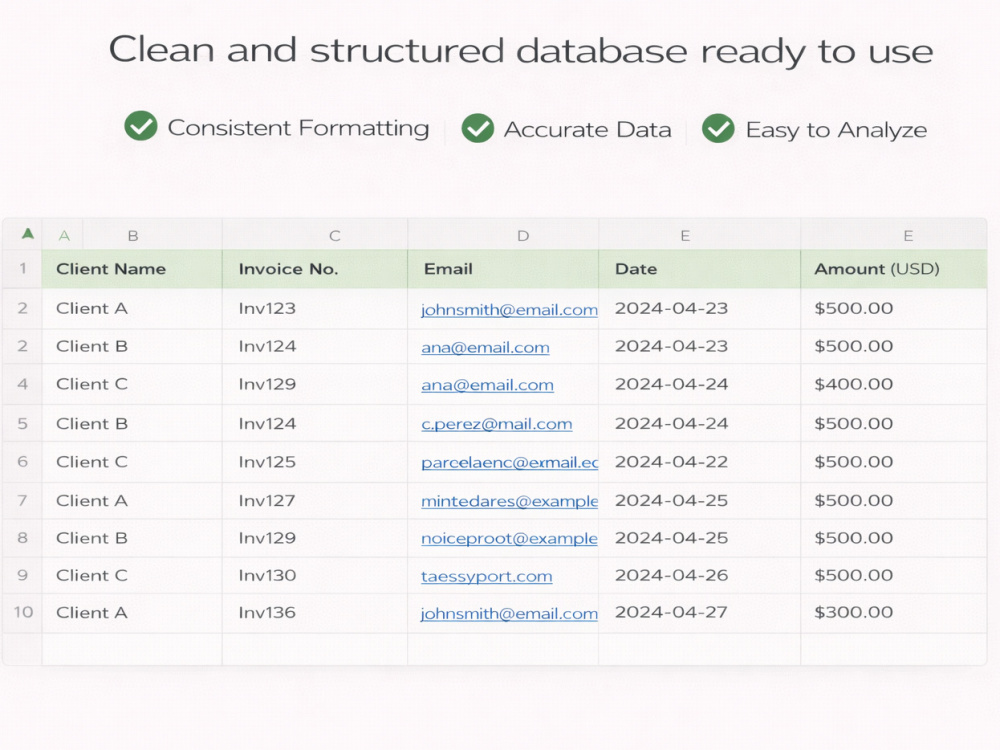Image resolution: width=1000 pixels, height=750 pixels.
Task: Click the 2024-04-22 date cell
Action: (x=700, y=462)
